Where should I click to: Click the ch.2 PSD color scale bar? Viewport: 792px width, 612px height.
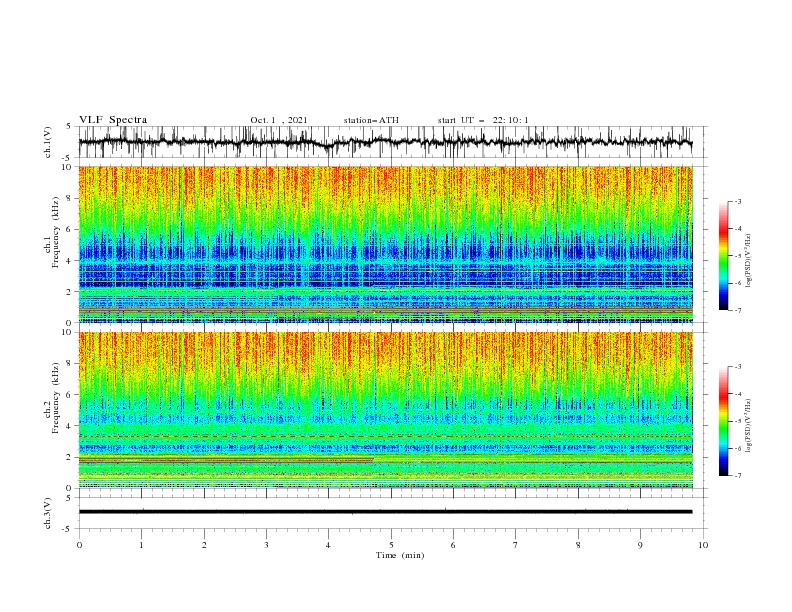723,421
